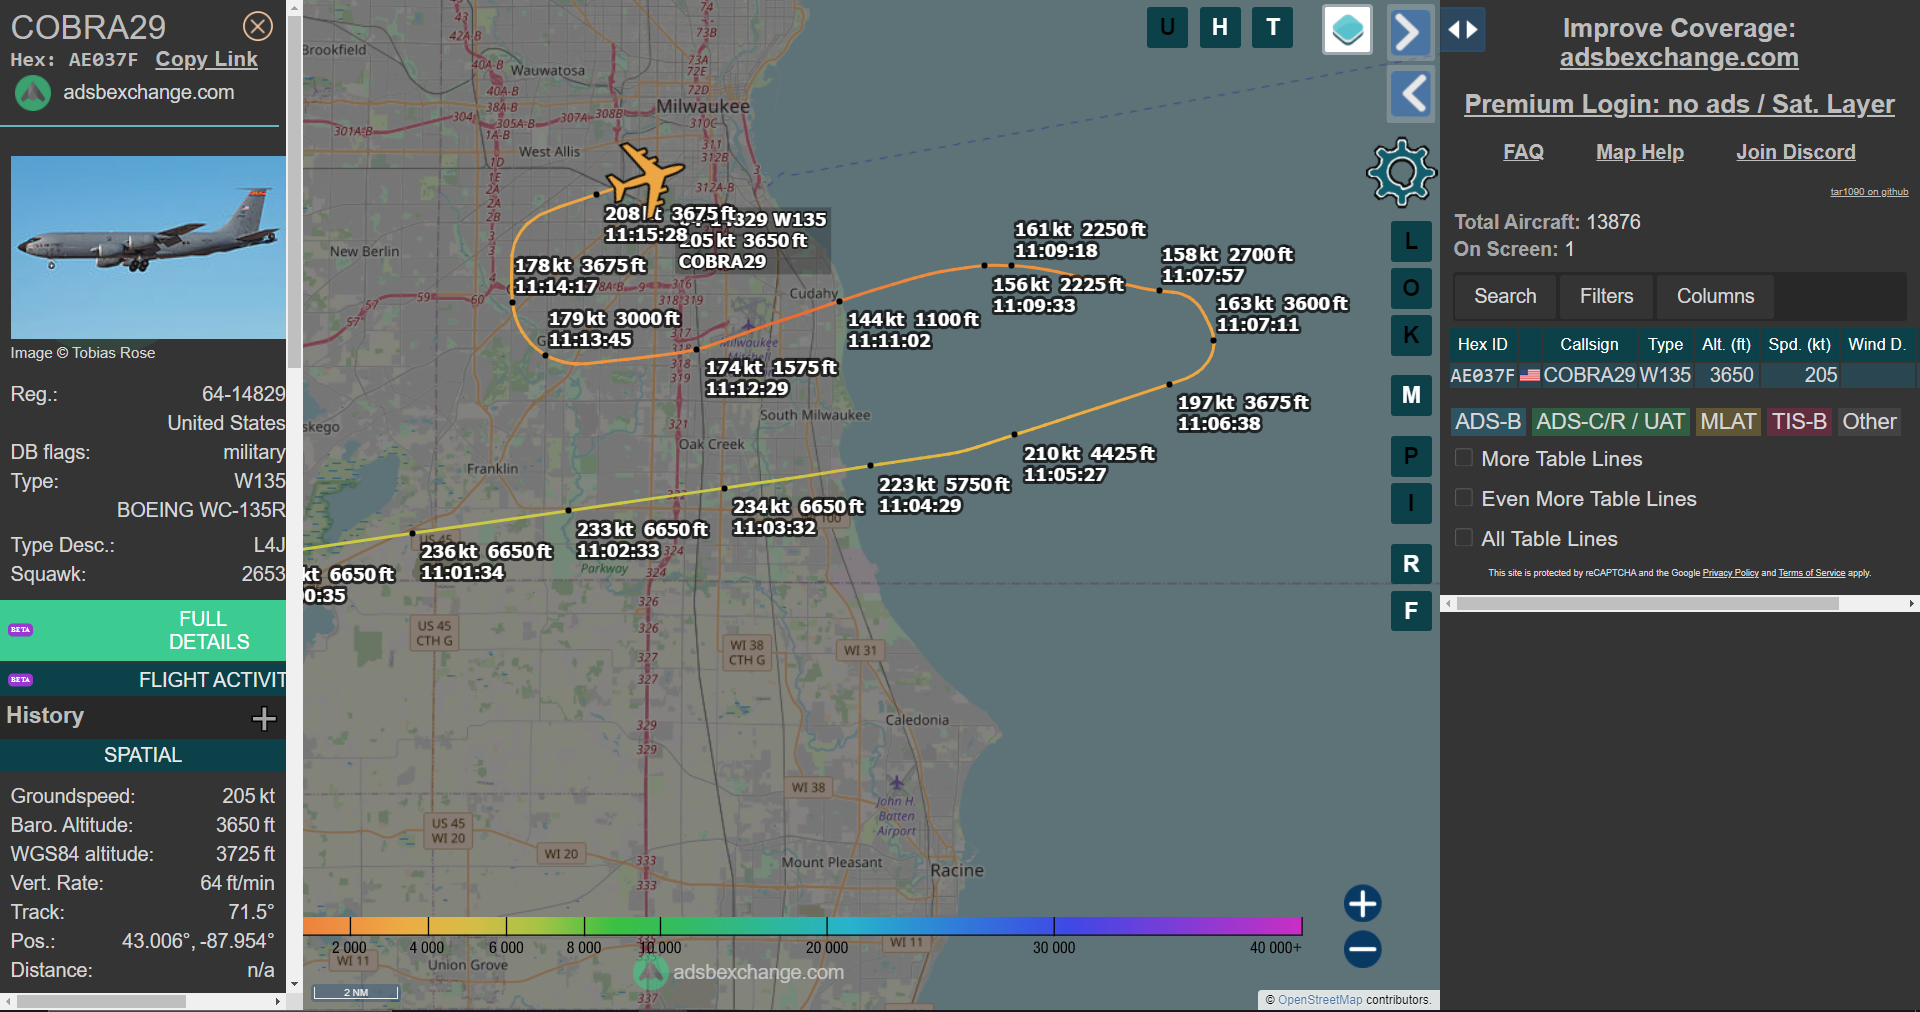Click the Copy Link link
The width and height of the screenshot is (1920, 1012).
(206, 59)
